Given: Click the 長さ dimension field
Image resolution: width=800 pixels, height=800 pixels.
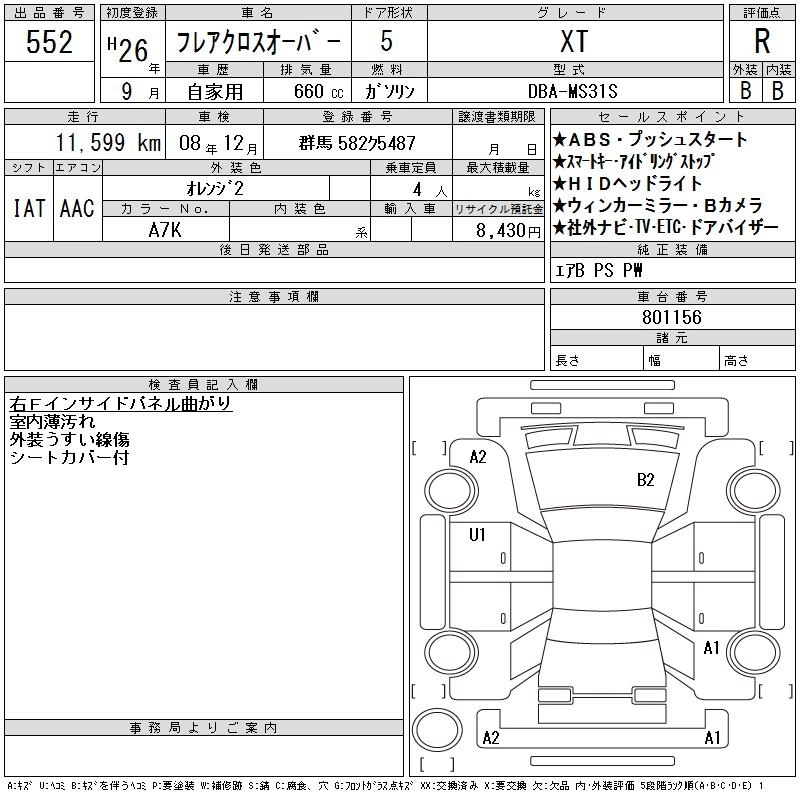Looking at the screenshot, I should [x=596, y=359].
